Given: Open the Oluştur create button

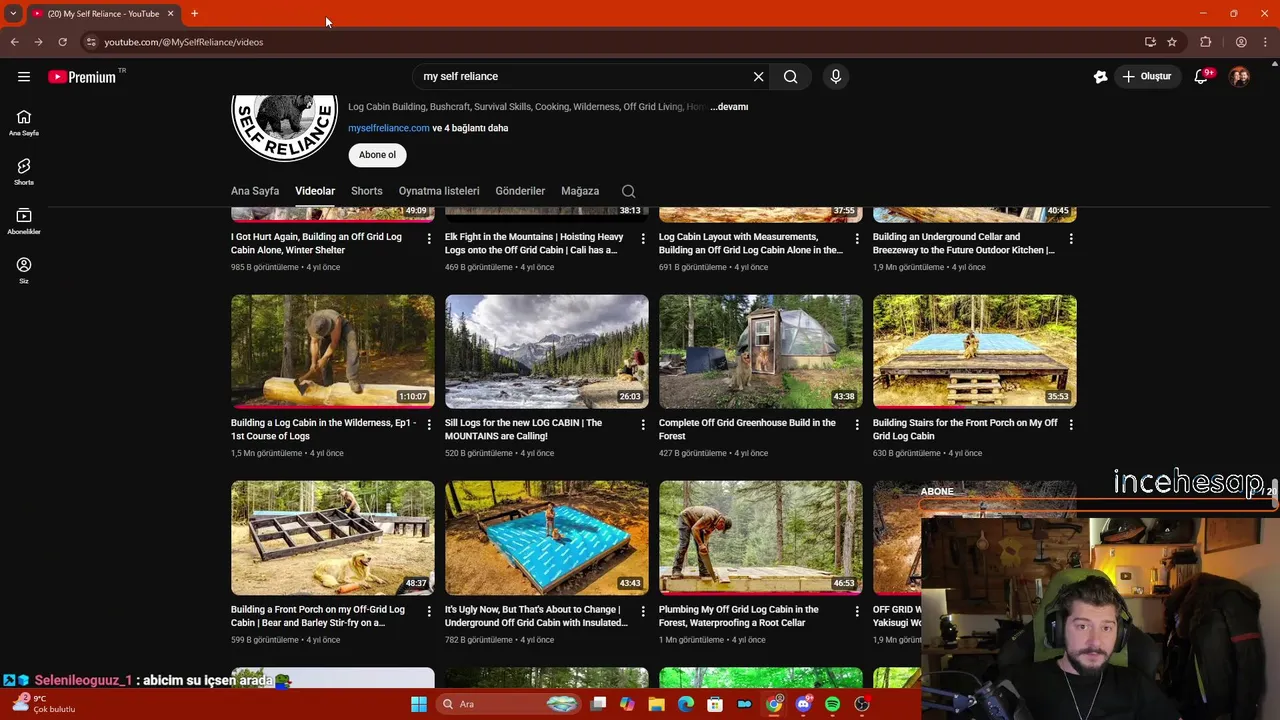Looking at the screenshot, I should click(1146, 76).
